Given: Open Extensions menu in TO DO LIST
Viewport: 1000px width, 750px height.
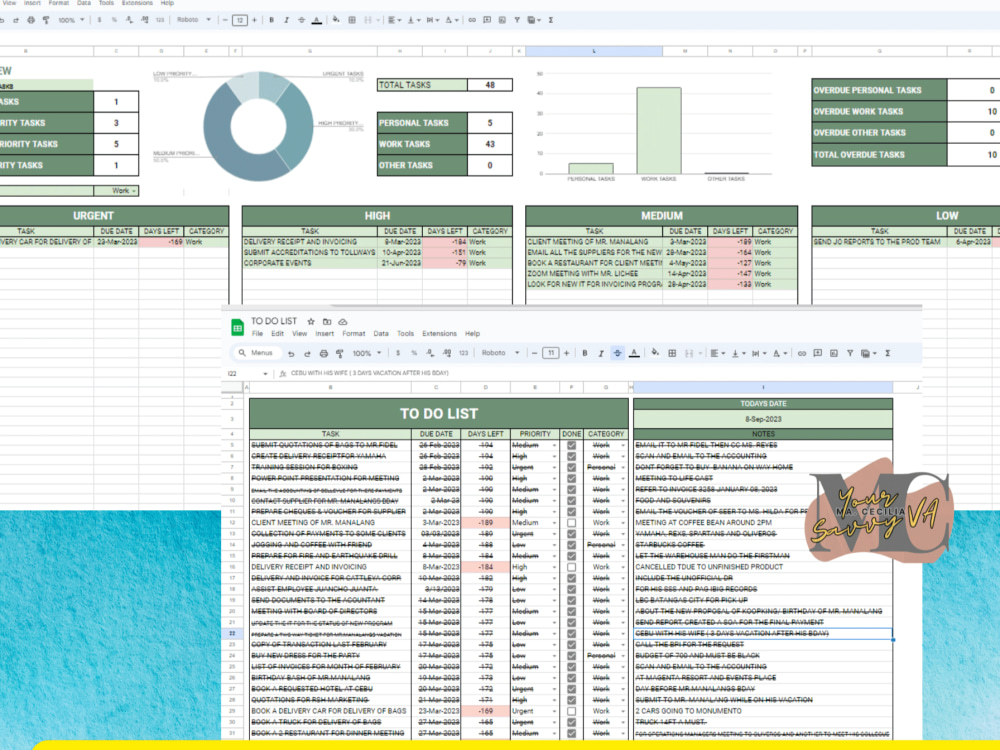Looking at the screenshot, I should pos(439,334).
